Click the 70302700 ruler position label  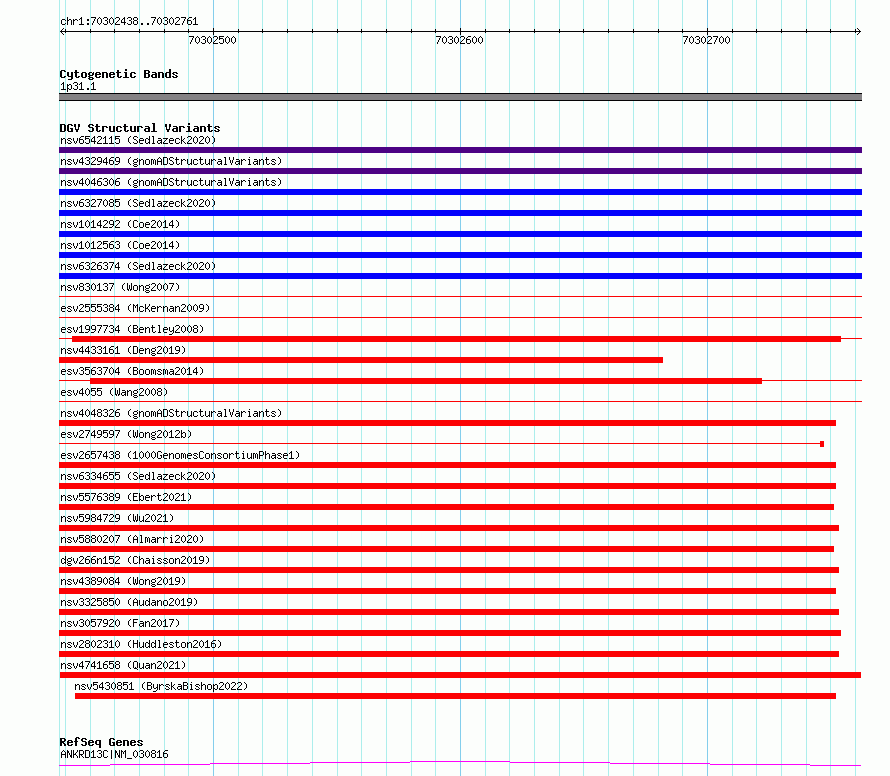click(x=706, y=40)
